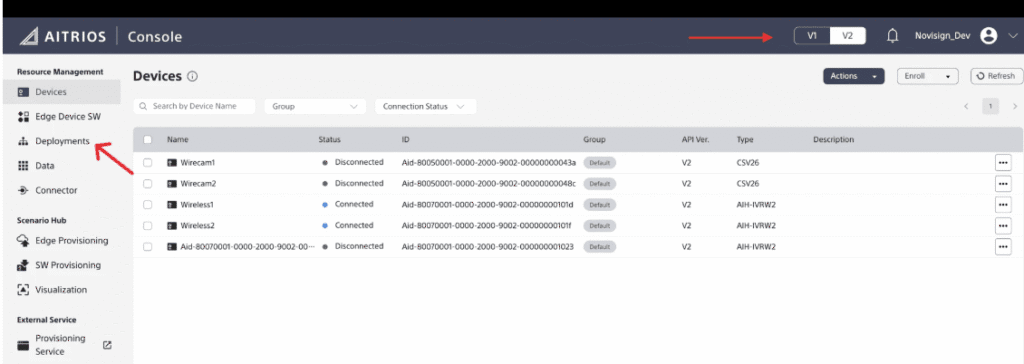Click the device icon next to Wireless1
The width and height of the screenshot is (1024, 364).
click(x=172, y=205)
